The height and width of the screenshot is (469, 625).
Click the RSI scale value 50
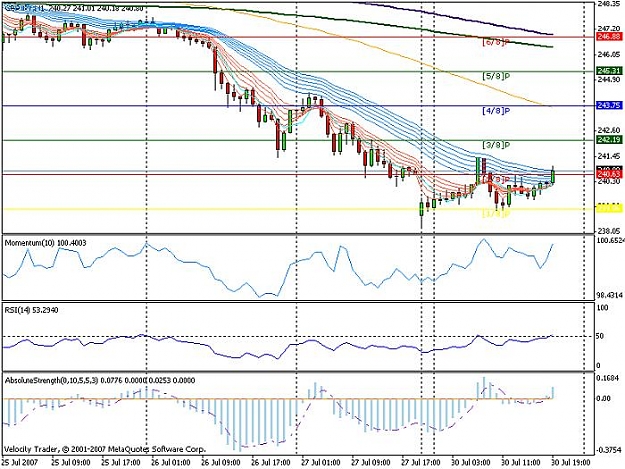click(600, 336)
